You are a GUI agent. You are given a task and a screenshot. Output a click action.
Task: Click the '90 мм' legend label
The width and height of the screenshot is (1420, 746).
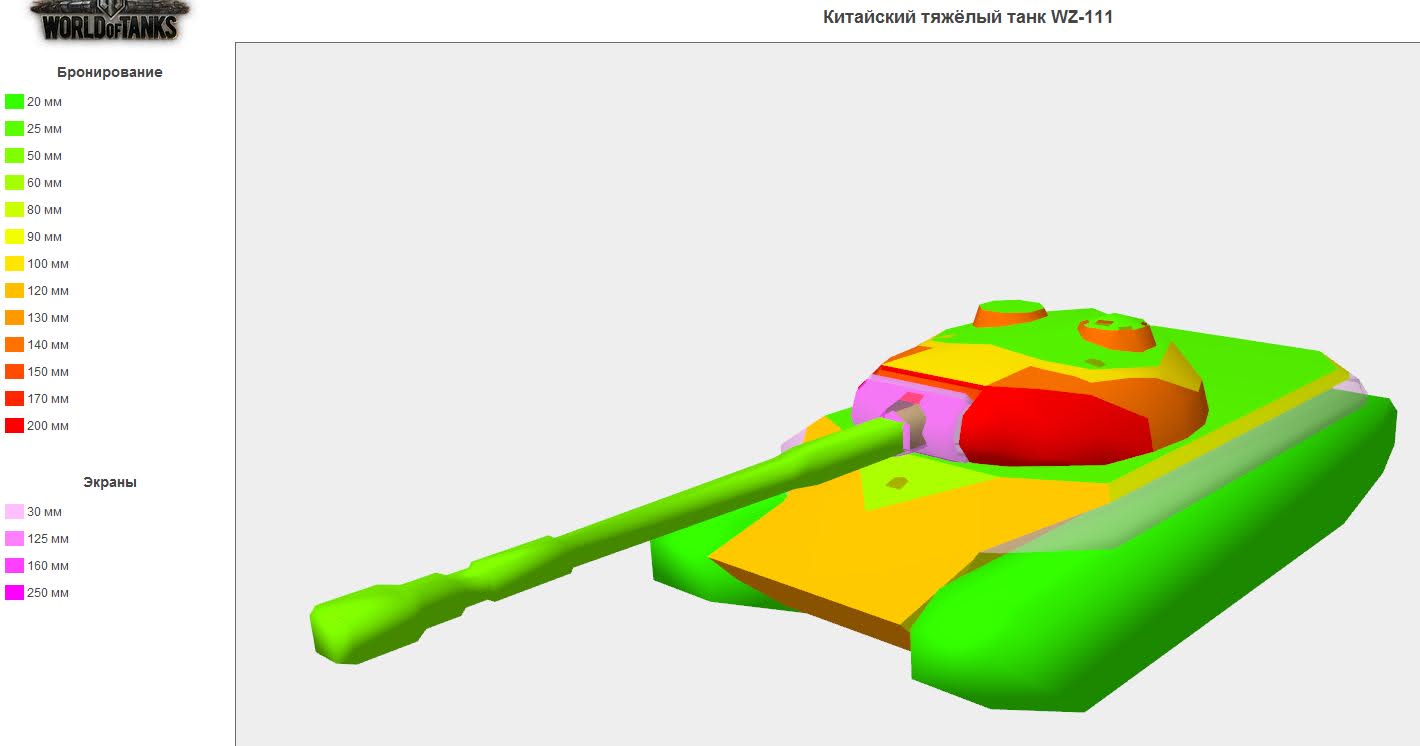(x=44, y=237)
